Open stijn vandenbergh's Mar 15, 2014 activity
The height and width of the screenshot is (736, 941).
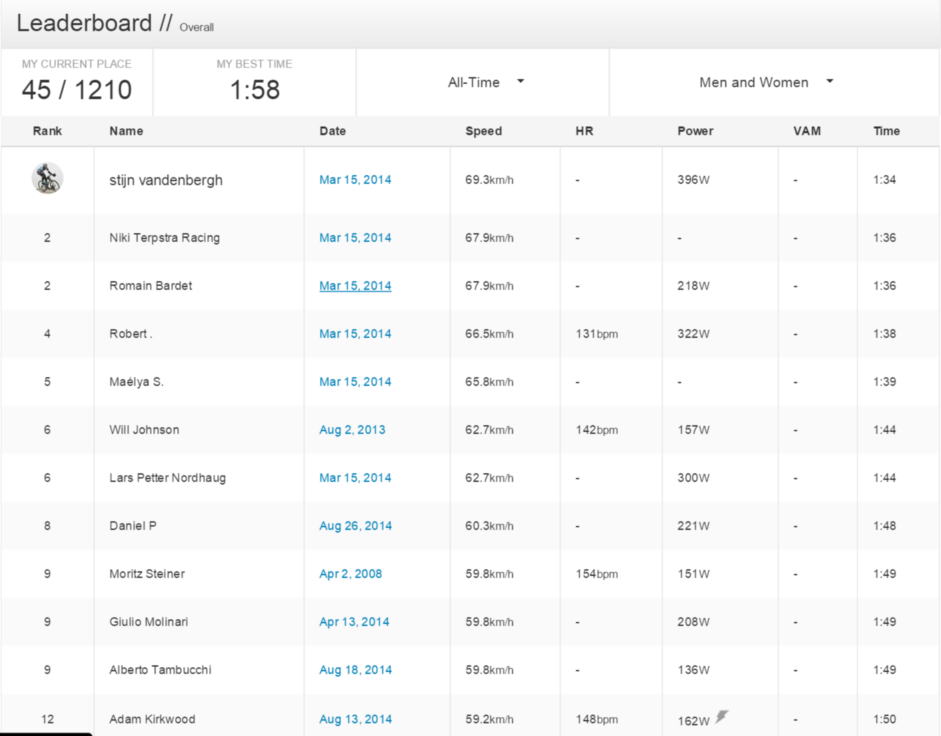point(355,180)
